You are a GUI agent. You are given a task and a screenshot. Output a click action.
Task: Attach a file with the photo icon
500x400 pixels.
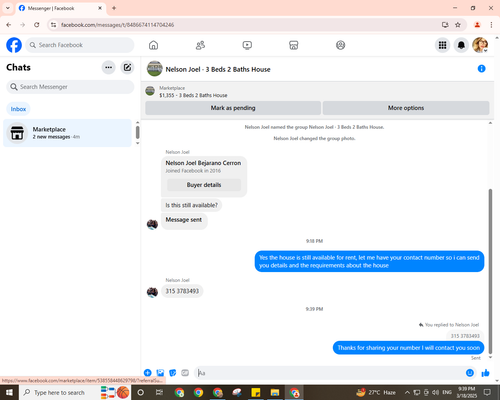[x=160, y=373]
